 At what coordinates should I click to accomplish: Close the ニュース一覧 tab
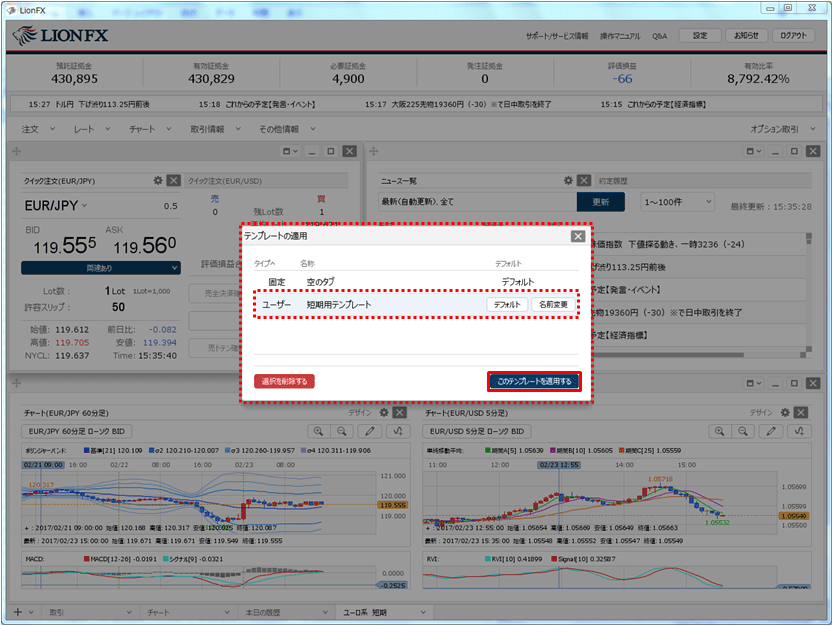(584, 181)
